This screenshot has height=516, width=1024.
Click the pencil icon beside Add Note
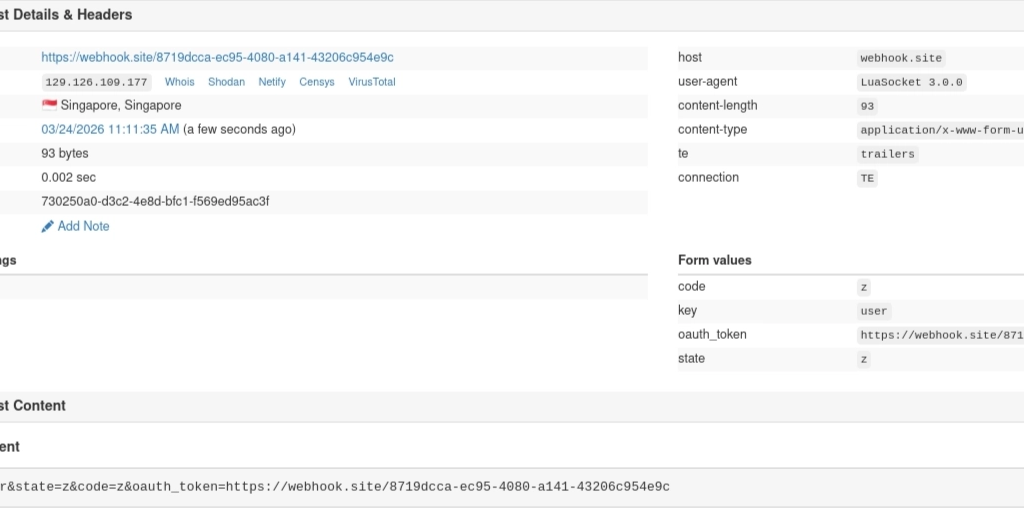coord(47,227)
